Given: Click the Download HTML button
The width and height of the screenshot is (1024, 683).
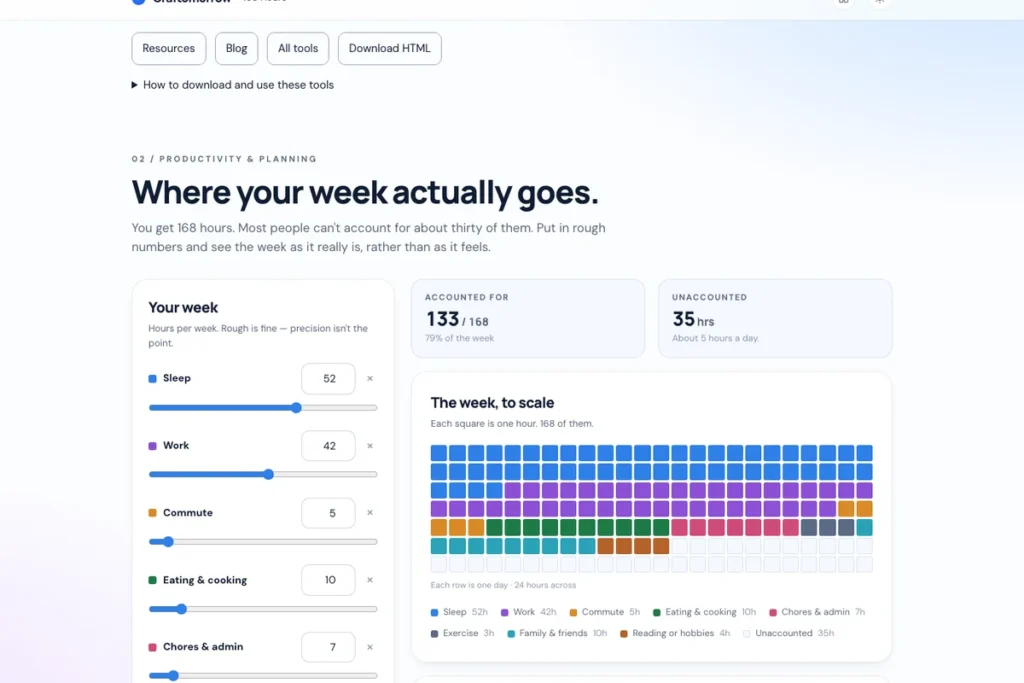Looking at the screenshot, I should pos(389,48).
